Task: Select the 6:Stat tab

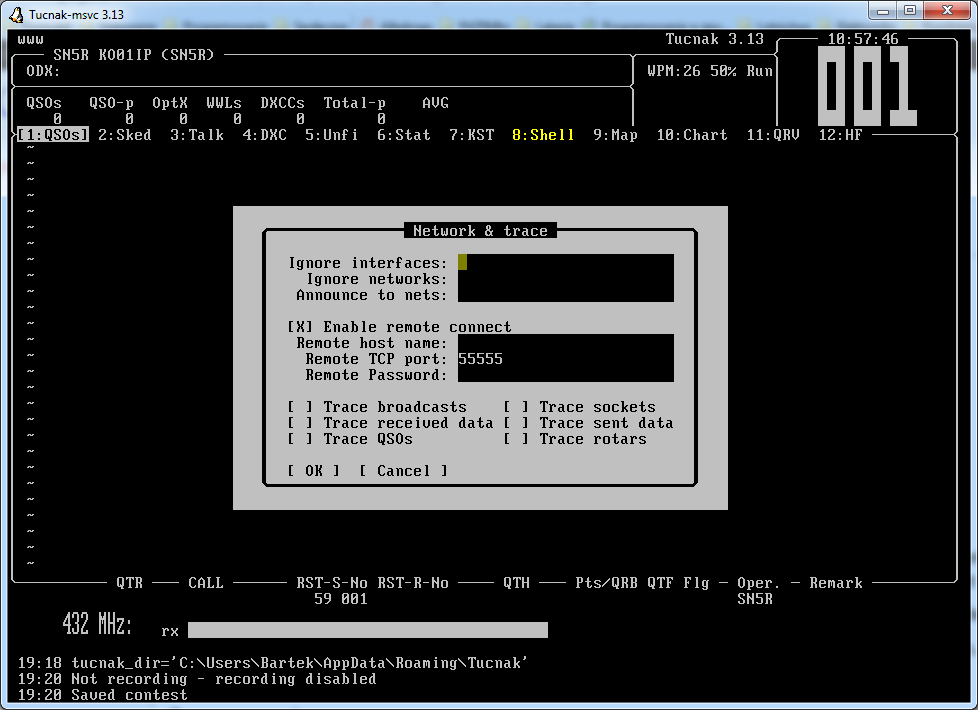Action: pos(404,135)
